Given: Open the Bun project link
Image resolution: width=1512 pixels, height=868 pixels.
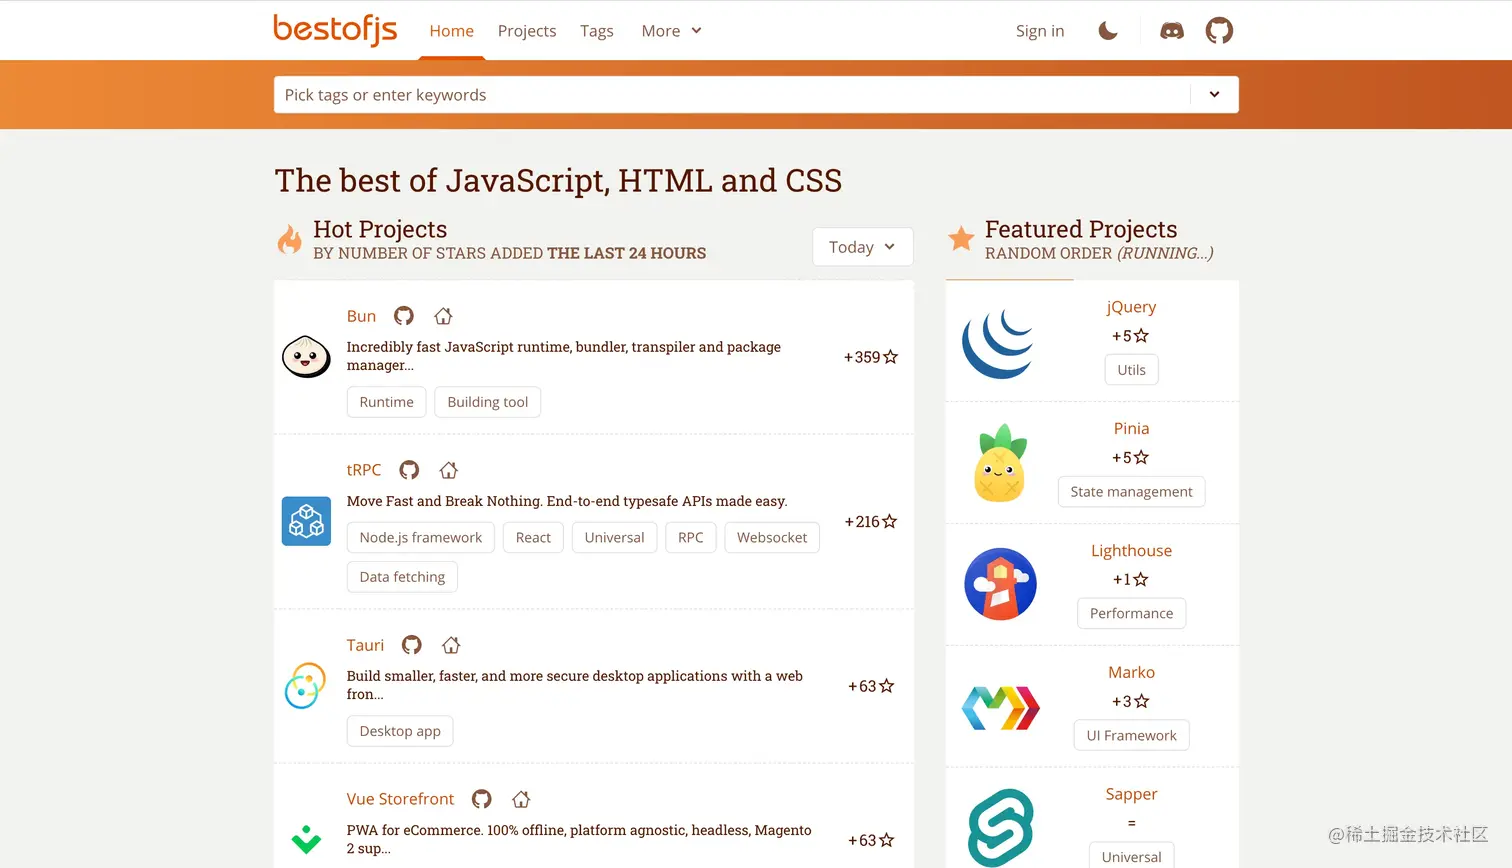Looking at the screenshot, I should point(361,316).
